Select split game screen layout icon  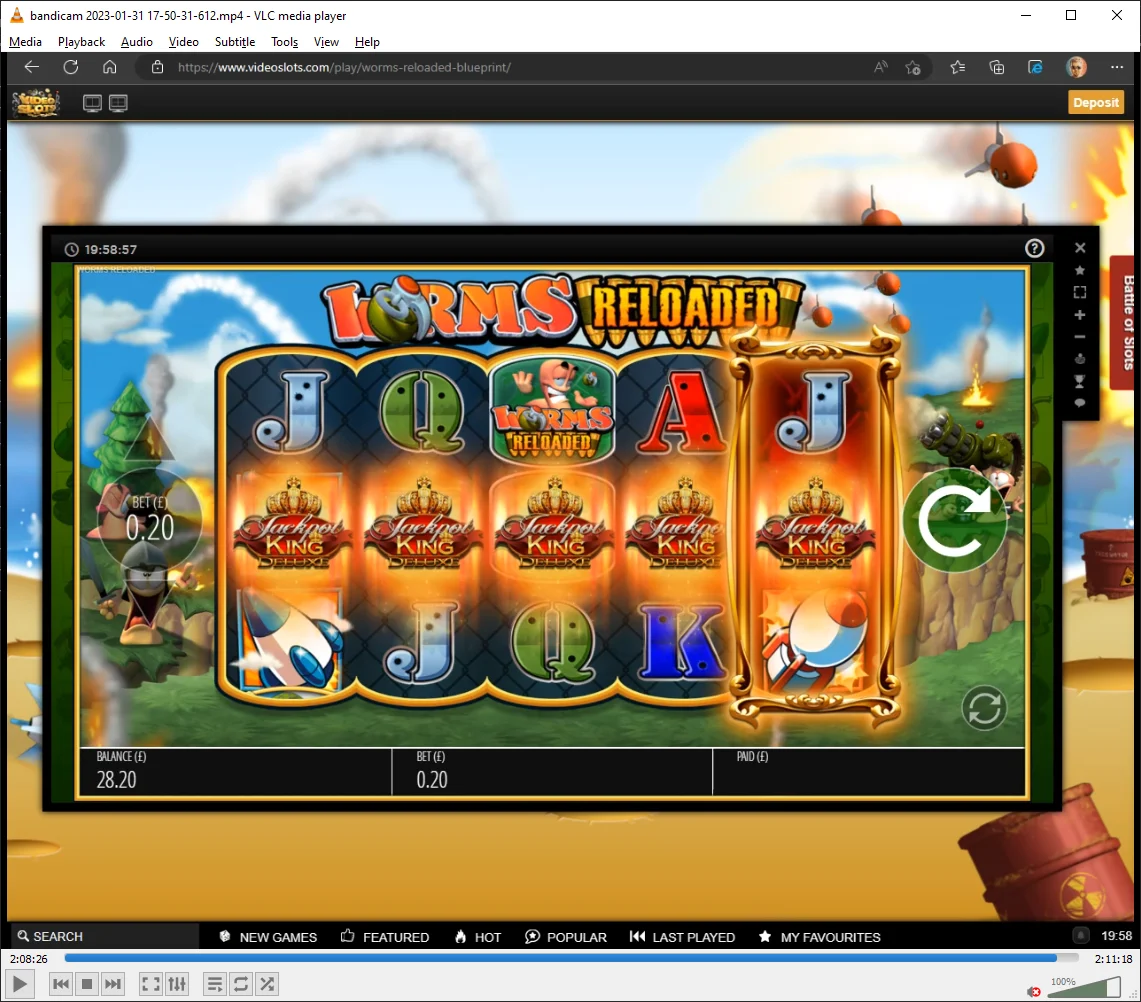click(x=118, y=103)
